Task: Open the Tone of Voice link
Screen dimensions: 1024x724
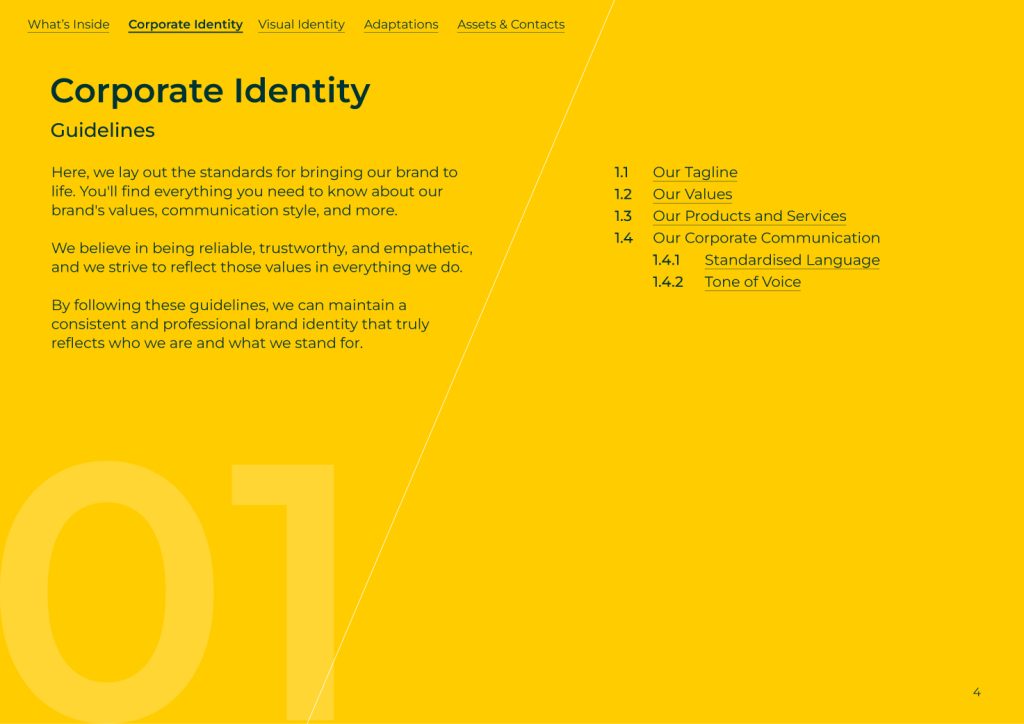Action: point(752,283)
